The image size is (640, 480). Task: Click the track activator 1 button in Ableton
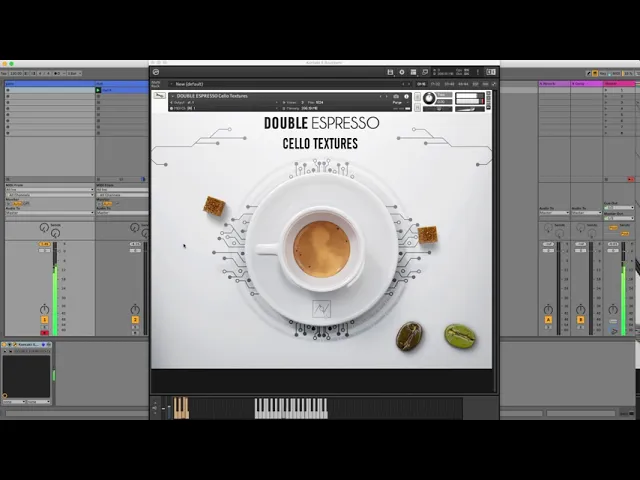click(44, 320)
